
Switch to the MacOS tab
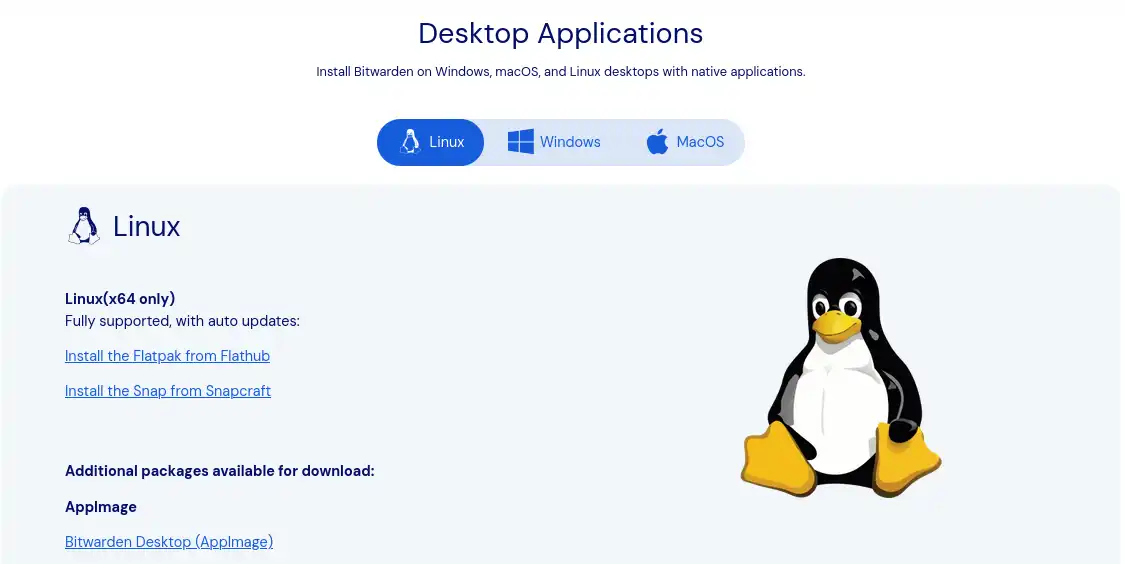pyautogui.click(x=700, y=142)
